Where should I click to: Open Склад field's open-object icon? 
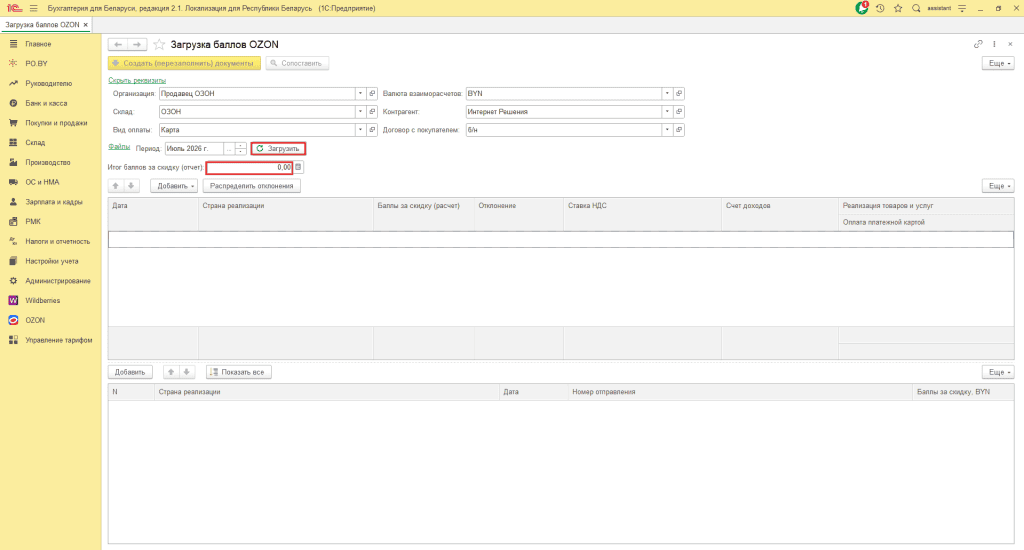[372, 112]
